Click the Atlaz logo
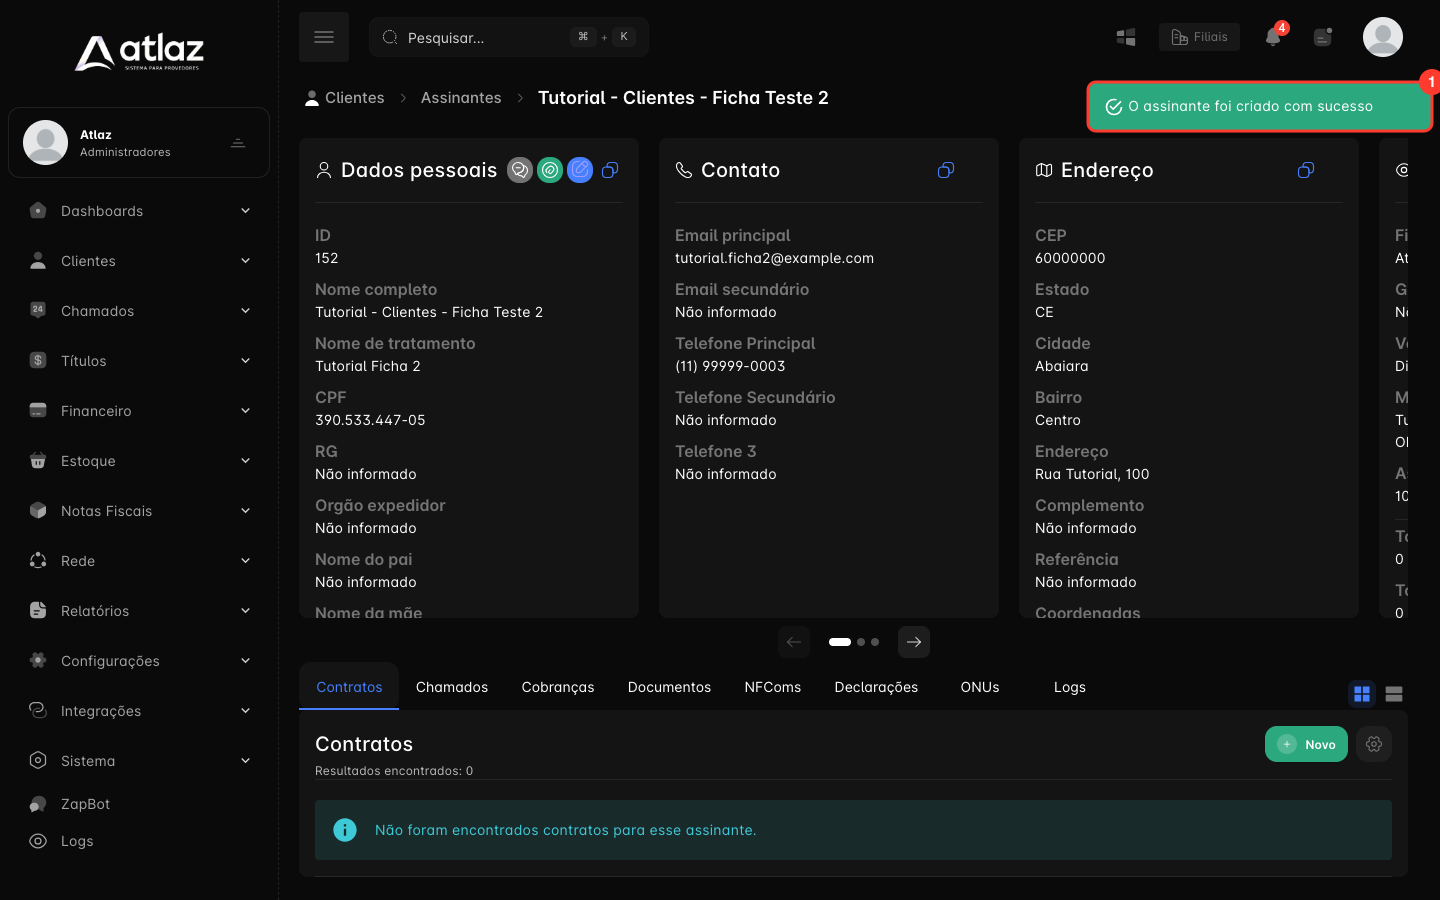 (x=139, y=53)
